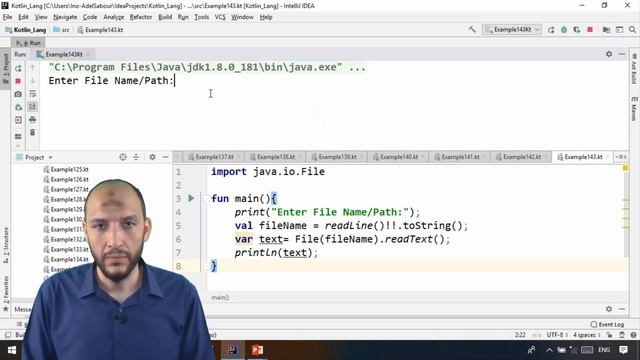Click src folder in the breadcrumb bar
The image size is (640, 360).
click(x=62, y=30)
